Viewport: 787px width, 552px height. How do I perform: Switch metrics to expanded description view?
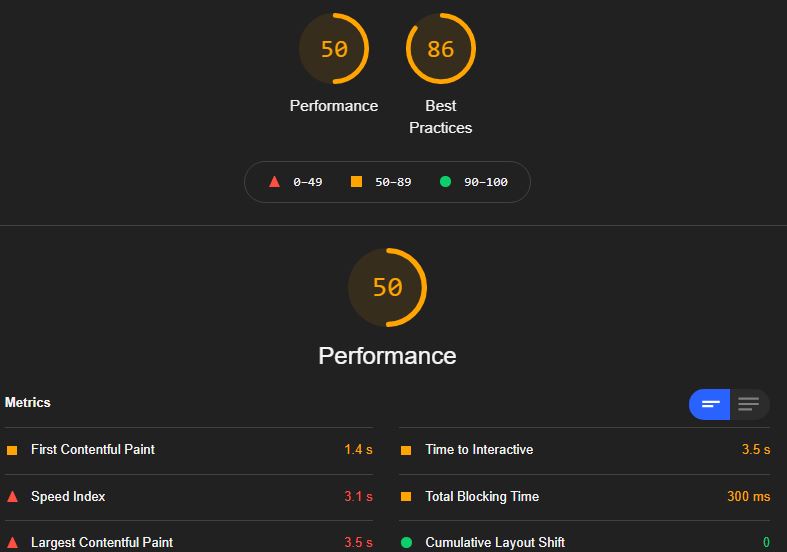tap(749, 404)
